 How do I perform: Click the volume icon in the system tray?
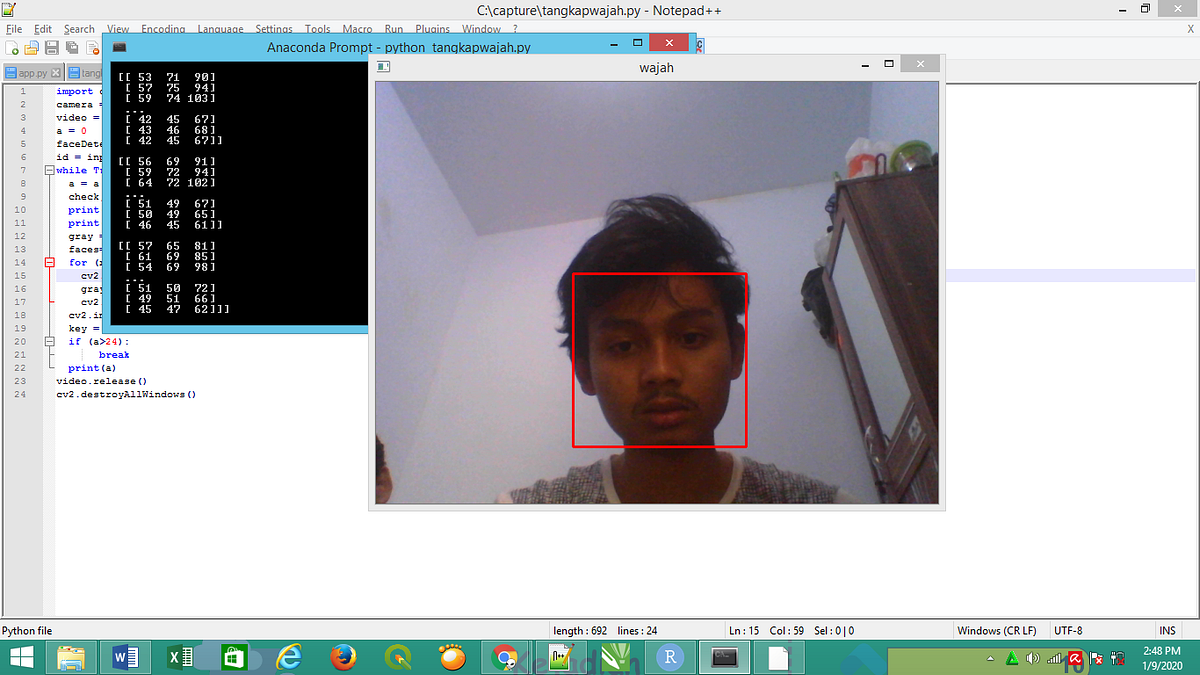click(x=1032, y=657)
